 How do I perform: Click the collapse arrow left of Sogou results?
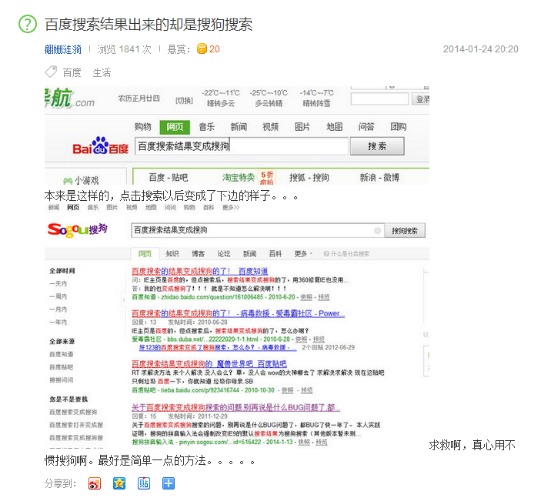(x=124, y=300)
